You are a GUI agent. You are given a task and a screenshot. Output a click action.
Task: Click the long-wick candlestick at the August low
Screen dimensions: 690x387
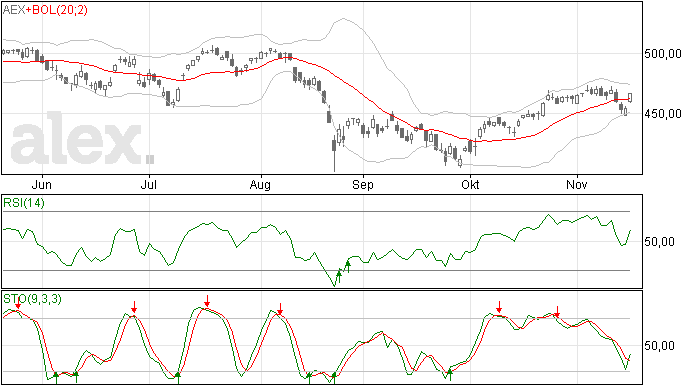pyautogui.click(x=334, y=155)
